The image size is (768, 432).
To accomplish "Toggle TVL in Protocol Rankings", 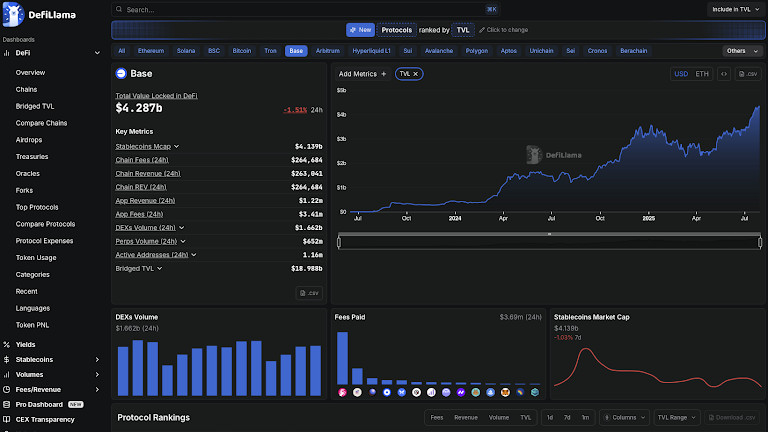I will click(x=526, y=418).
